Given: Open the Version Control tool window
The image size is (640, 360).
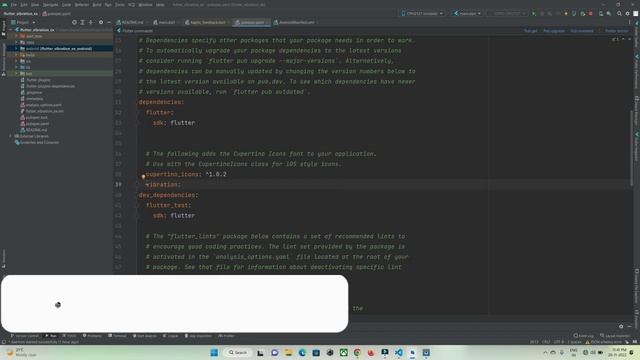Looking at the screenshot, I should point(24,336).
